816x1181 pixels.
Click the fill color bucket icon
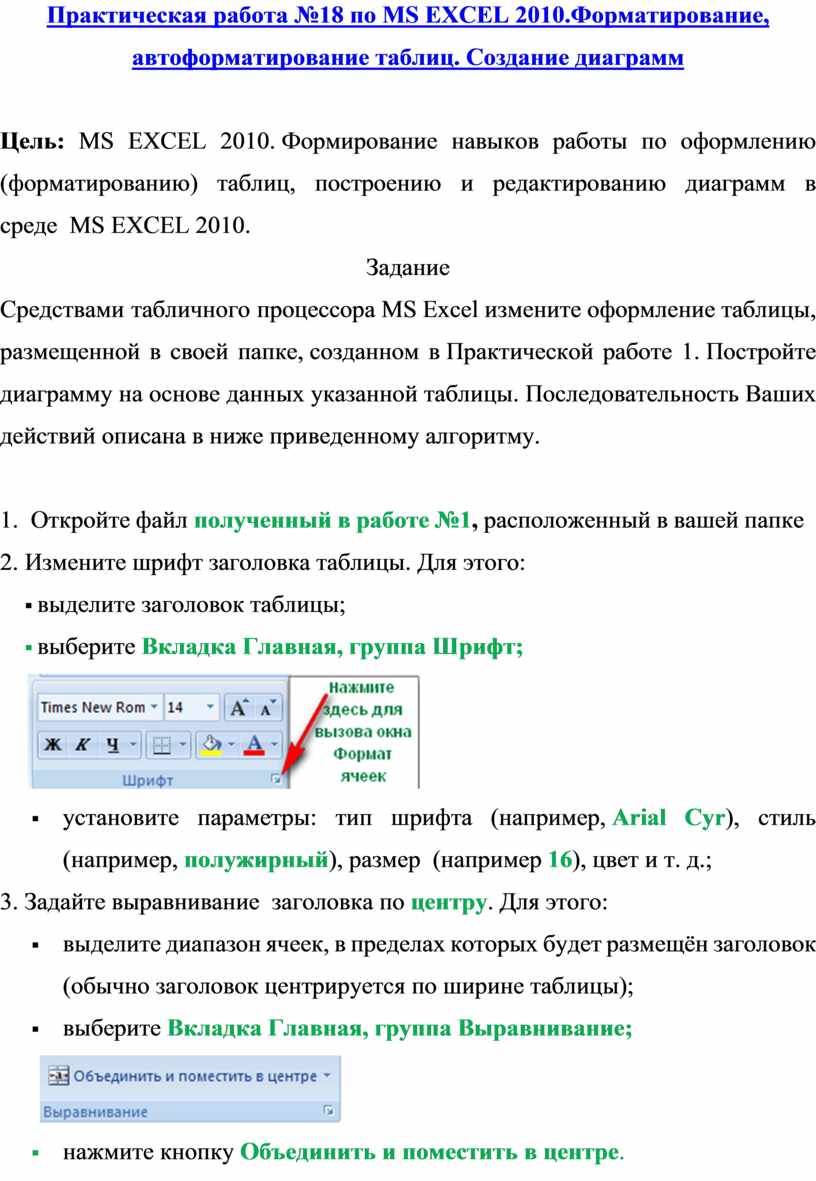212,745
